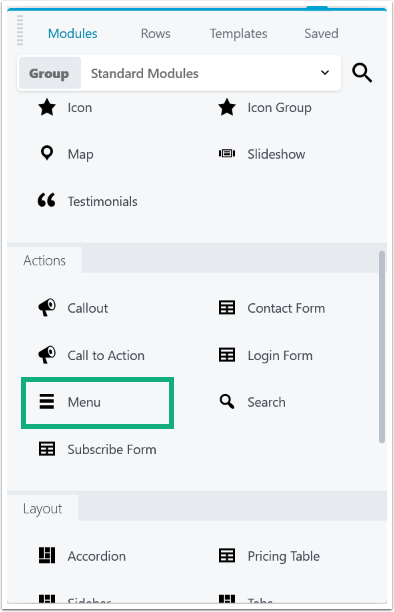Select the Slideshow module icon
This screenshot has height=612, width=394.
click(227, 153)
